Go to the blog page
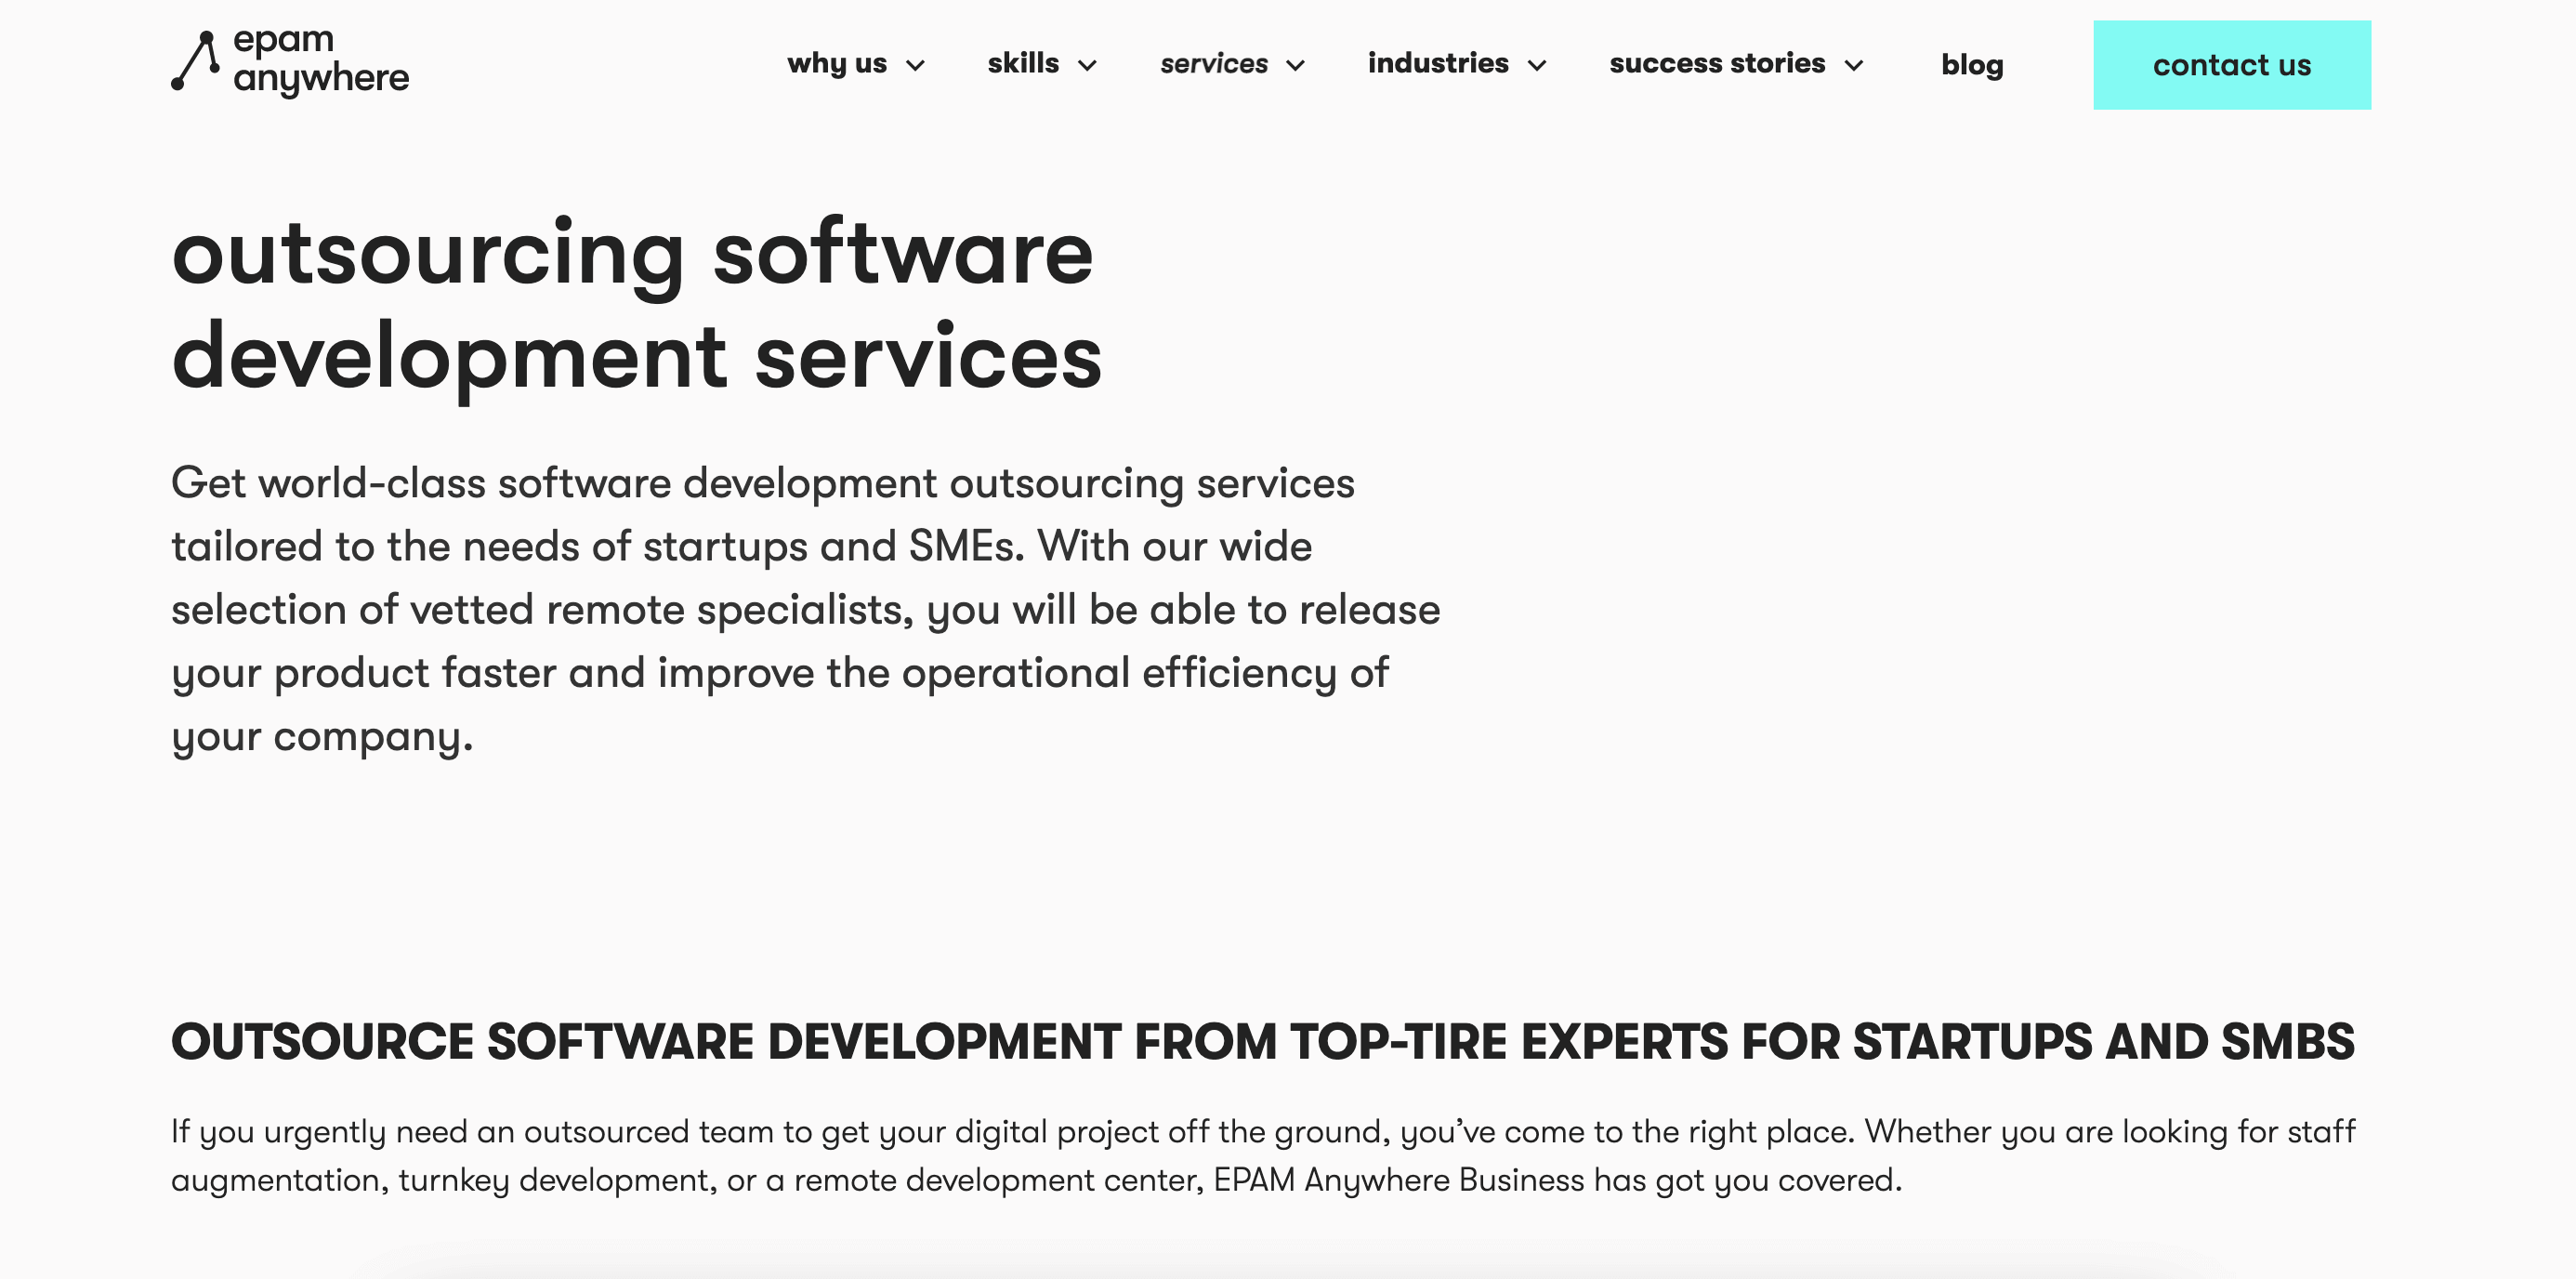Screen dimensions: 2576x1279 pos(1972,65)
